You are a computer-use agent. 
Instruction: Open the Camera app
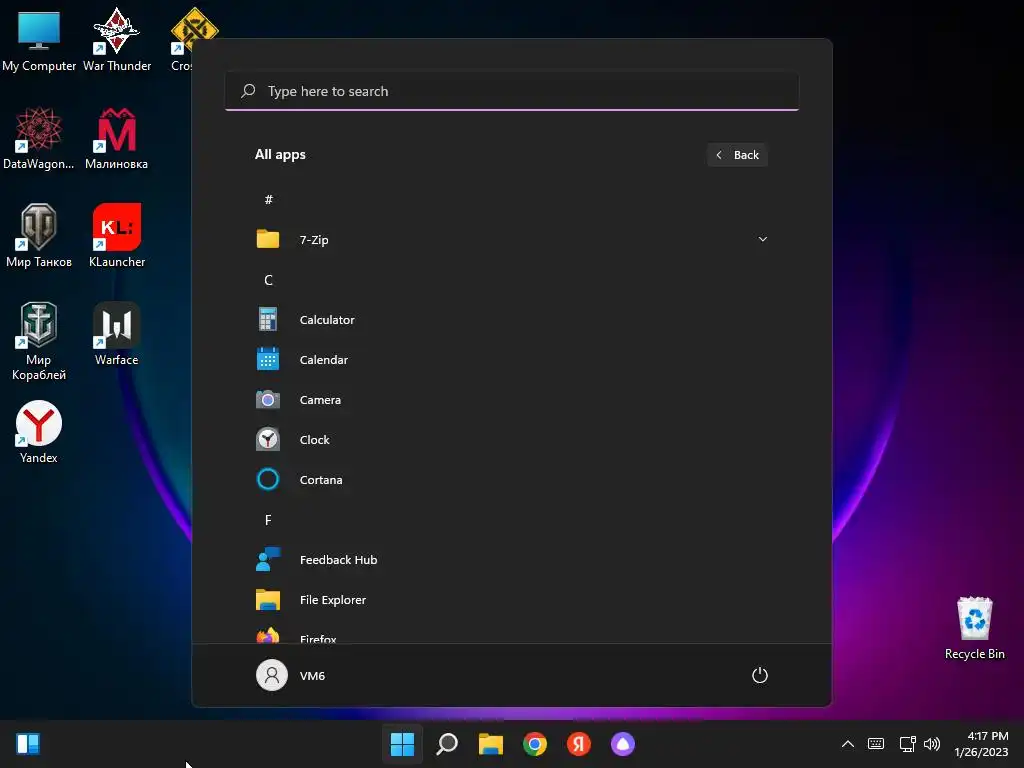coord(511,400)
